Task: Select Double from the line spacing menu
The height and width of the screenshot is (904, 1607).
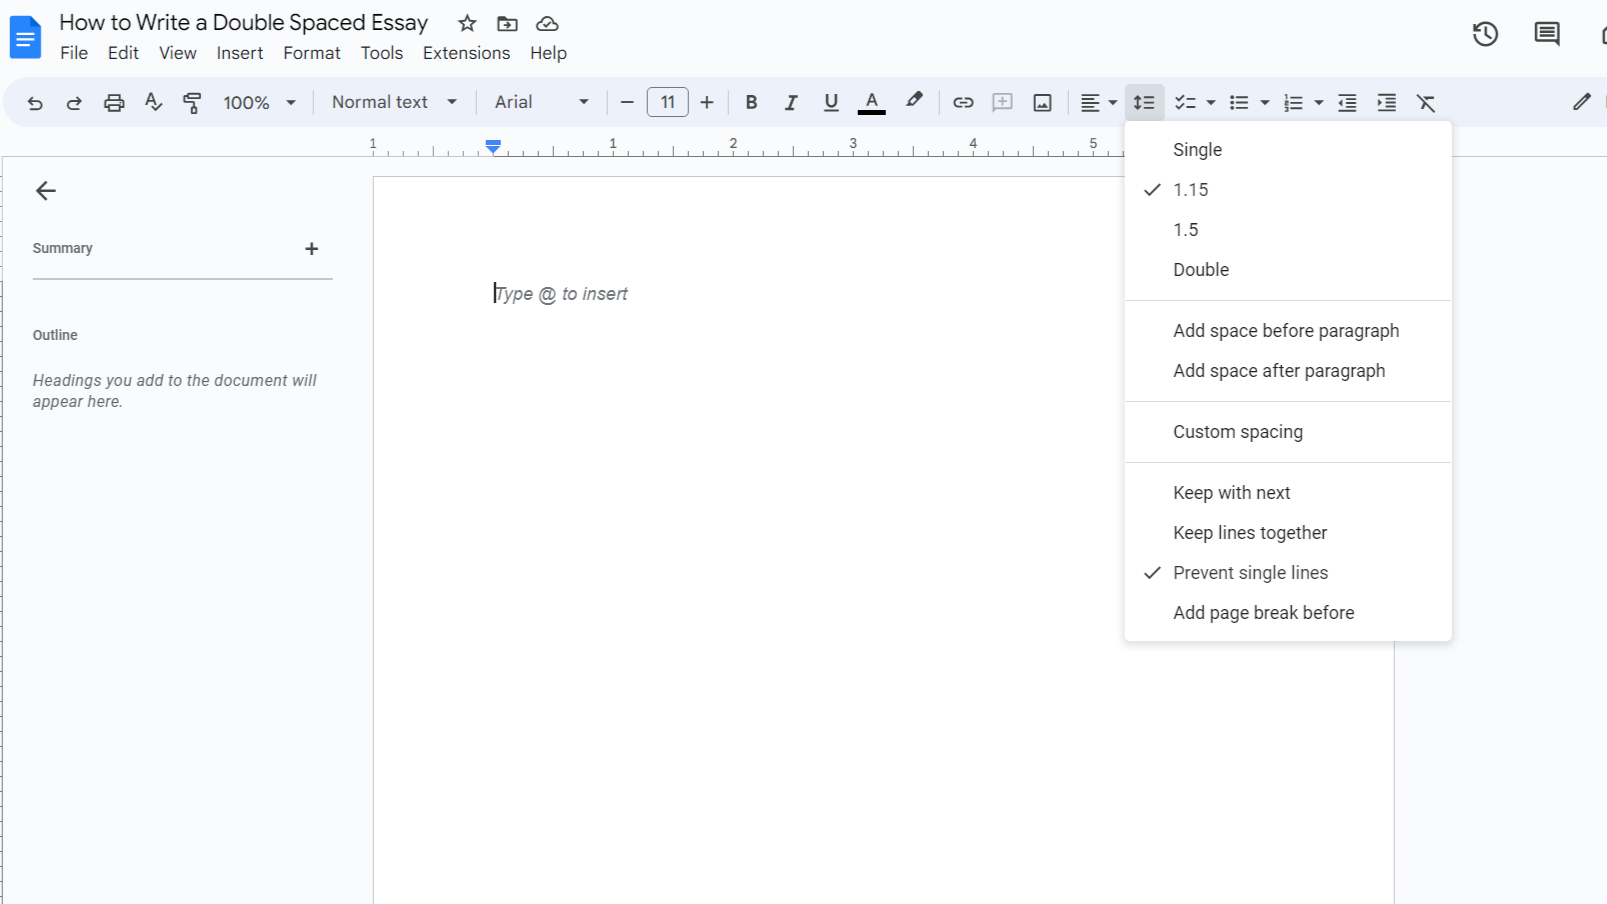Action: point(1200,269)
